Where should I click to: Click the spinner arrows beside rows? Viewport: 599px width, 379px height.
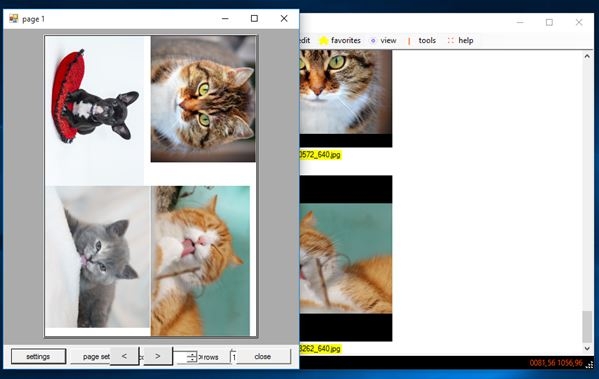[x=192, y=357]
